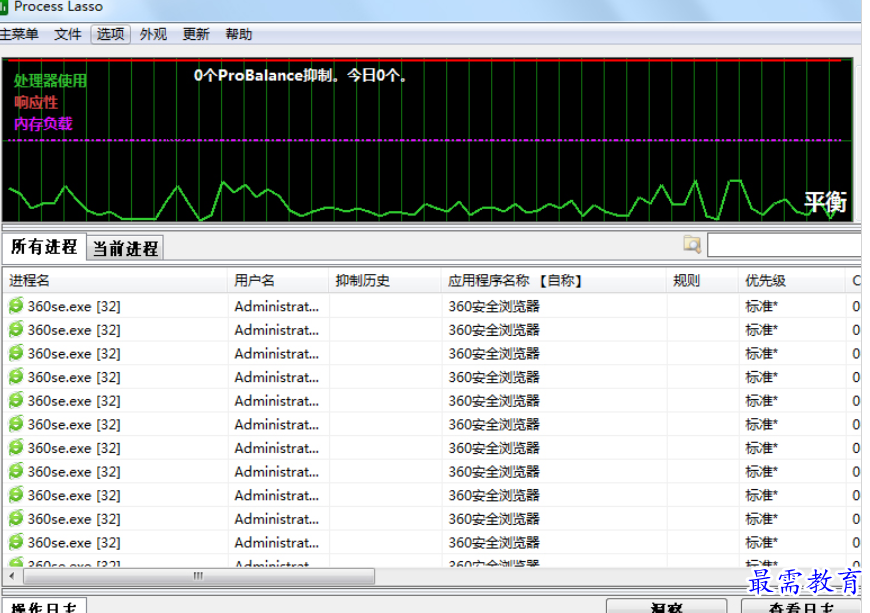Screen dimensions: 870x613
Task: Open the 主菜单 menu
Action: point(19,34)
